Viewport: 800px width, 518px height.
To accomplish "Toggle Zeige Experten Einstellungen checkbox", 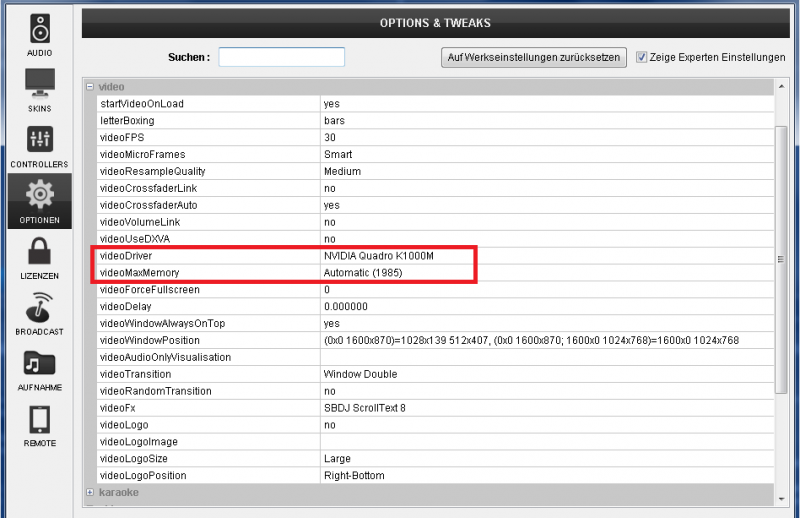I will 641,57.
